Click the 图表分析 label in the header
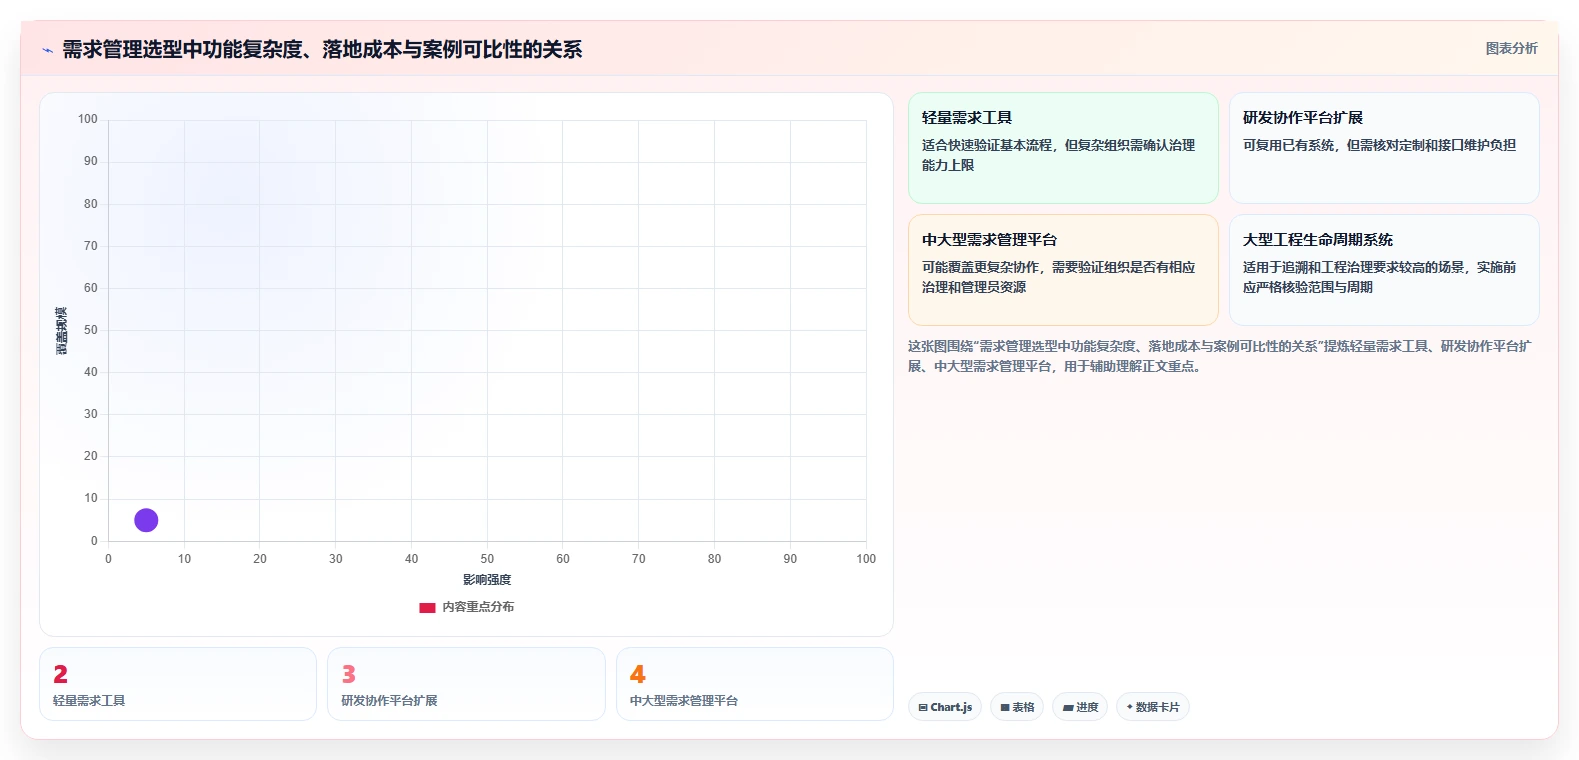This screenshot has height=760, width=1579. 1511,48
